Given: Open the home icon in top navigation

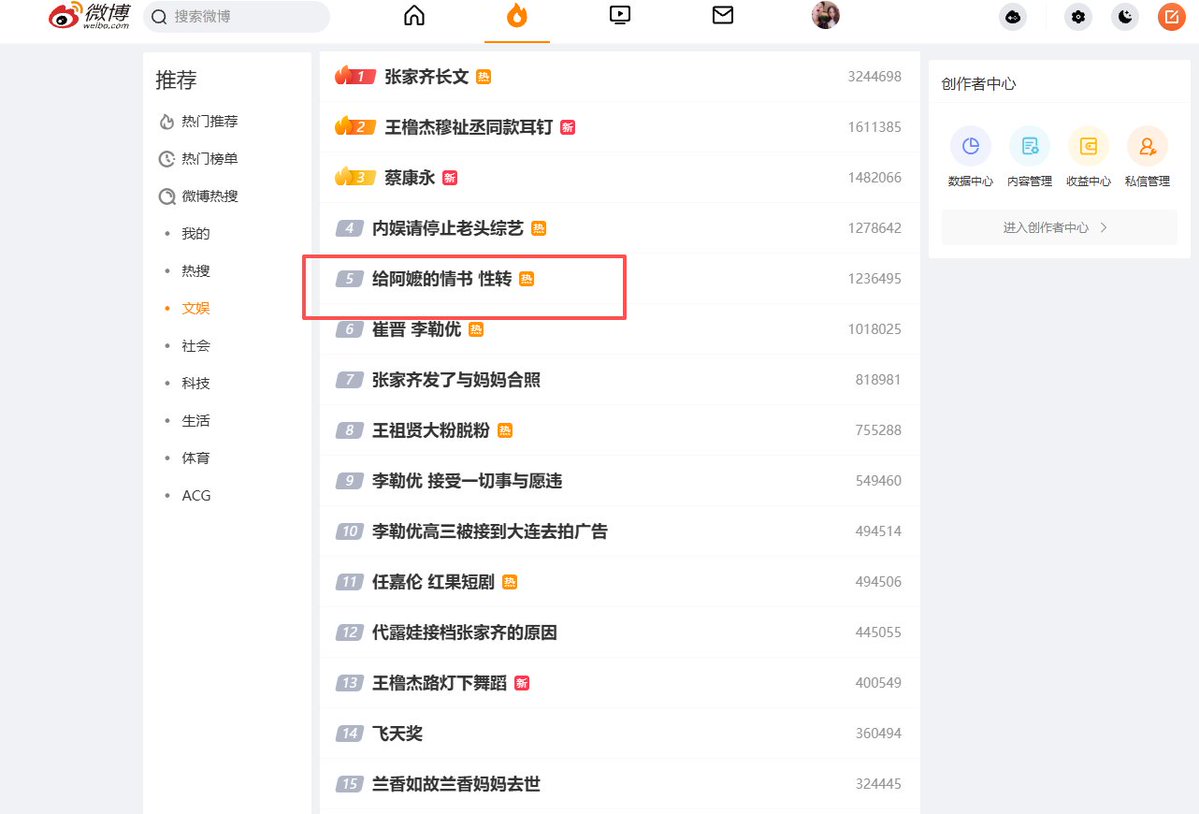Looking at the screenshot, I should 414,15.
